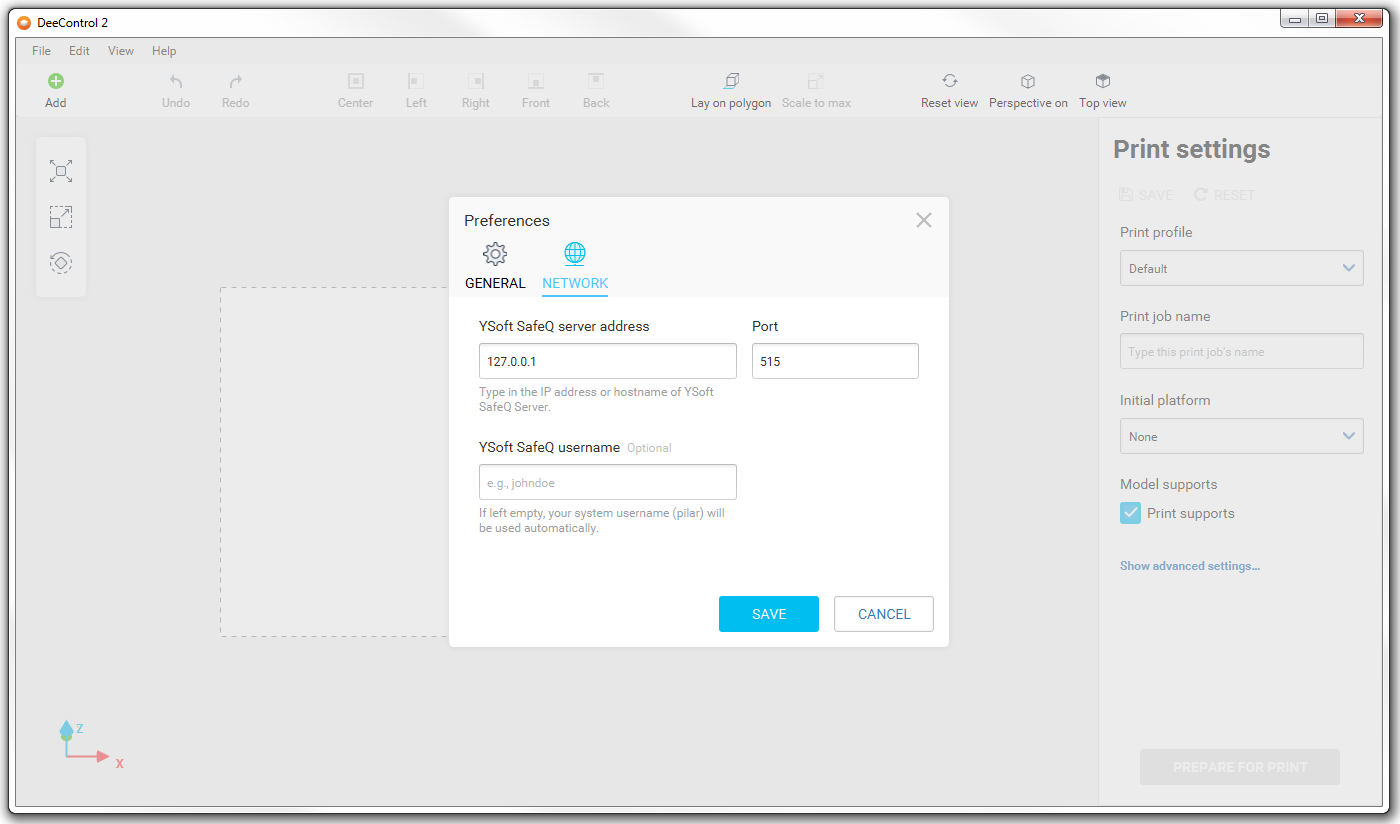The image size is (1400, 824).
Task: Click the fit-to-view icon in left panel
Action: (61, 171)
